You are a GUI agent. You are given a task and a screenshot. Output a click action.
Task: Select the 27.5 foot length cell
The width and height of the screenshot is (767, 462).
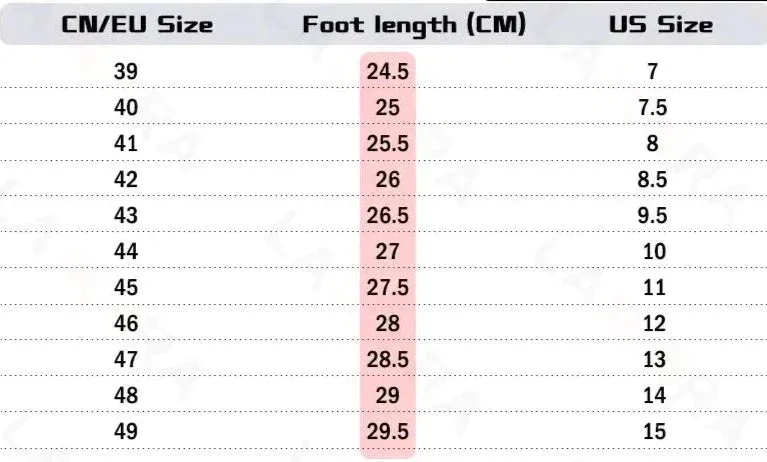387,288
